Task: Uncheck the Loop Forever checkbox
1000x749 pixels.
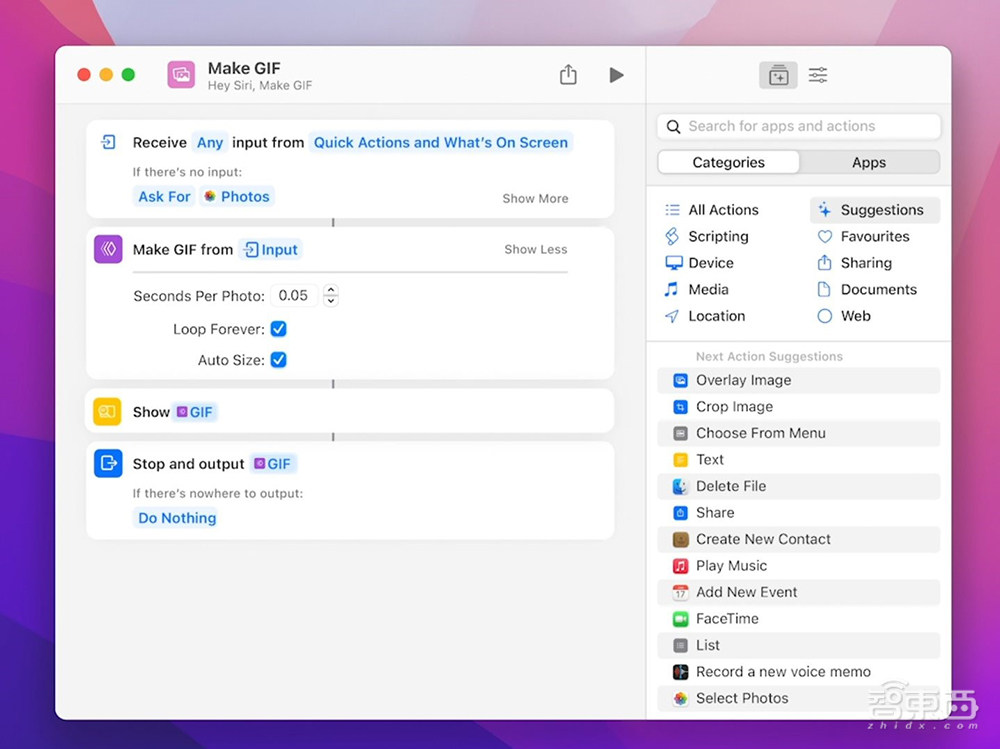Action: 279,329
